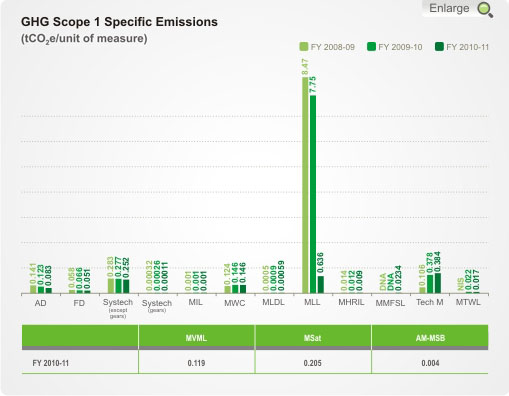Click the MWC axis label
The height and width of the screenshot is (396, 509).
pos(235,303)
